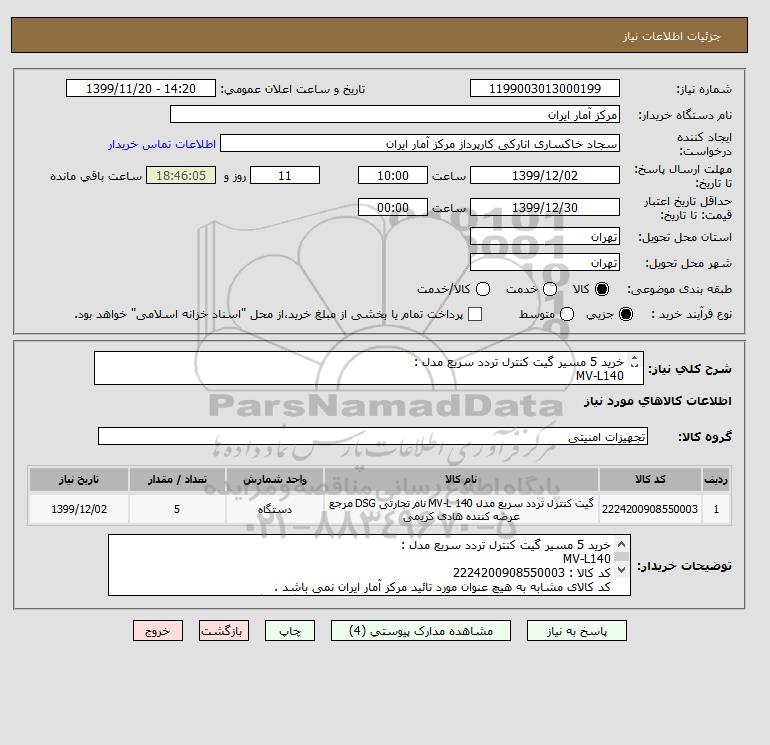
Task: Open اطلاعات تماس خریدار link
Action: (162, 144)
